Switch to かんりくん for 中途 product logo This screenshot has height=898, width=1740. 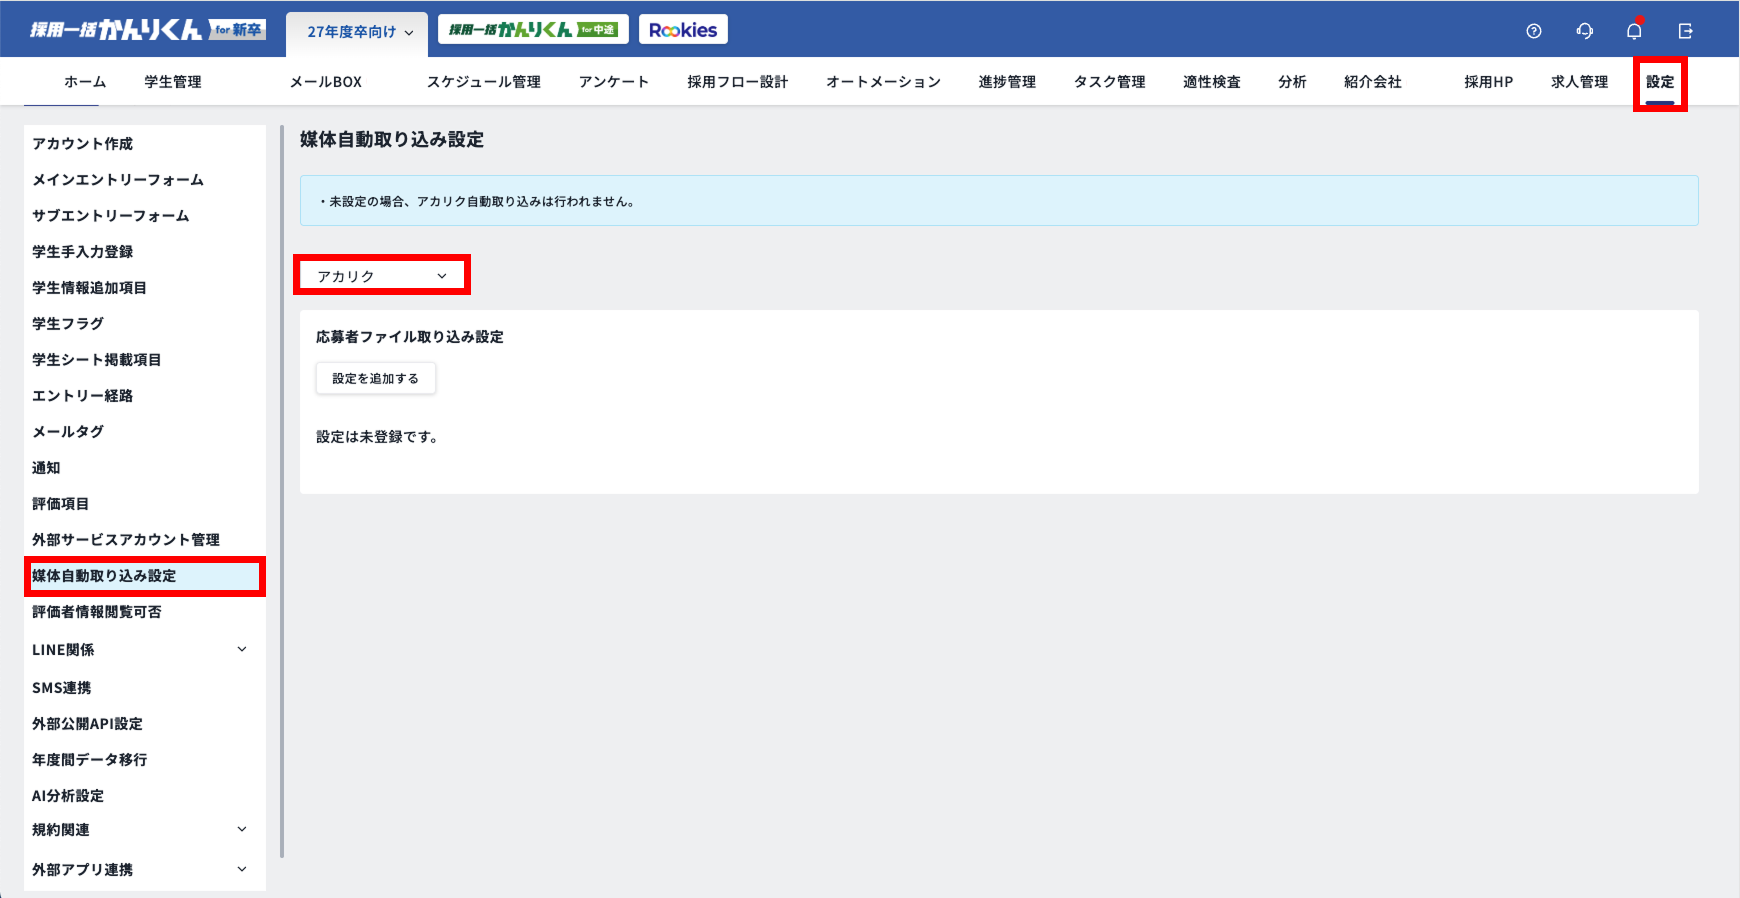(532, 30)
